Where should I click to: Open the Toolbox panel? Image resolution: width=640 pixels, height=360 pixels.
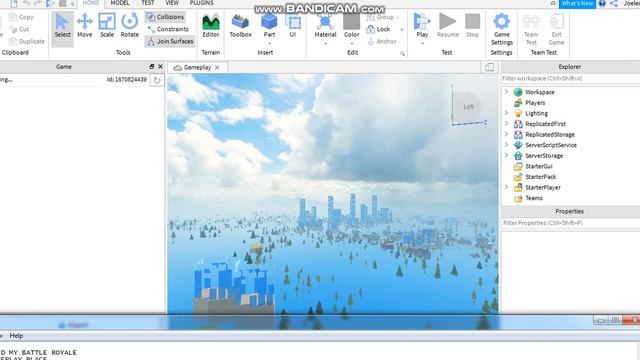coord(240,26)
